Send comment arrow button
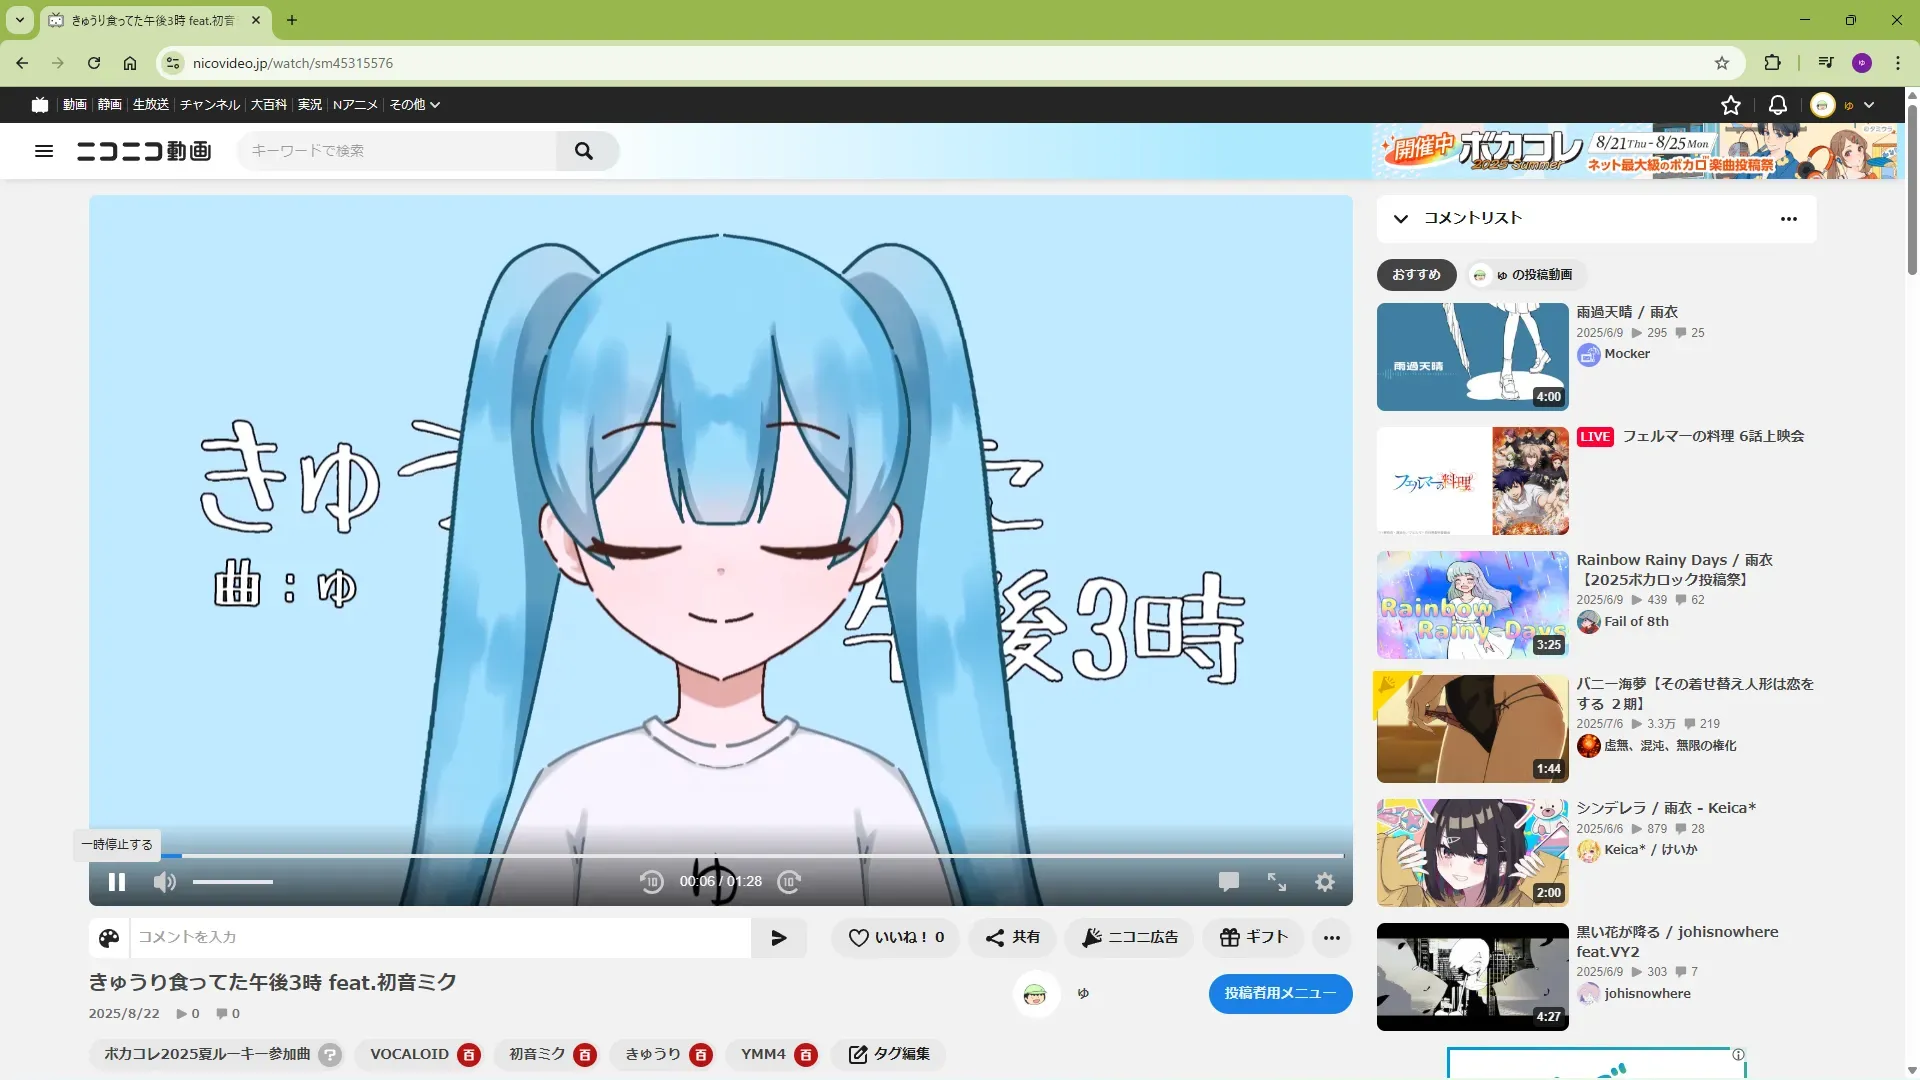 (779, 938)
